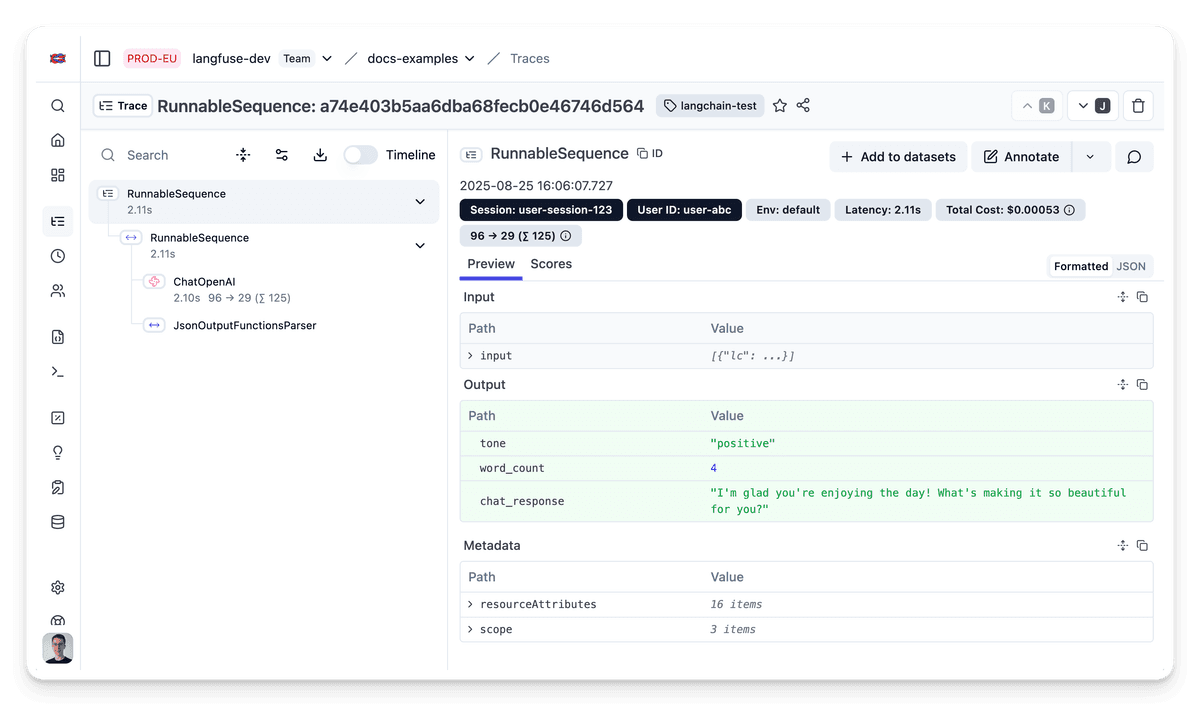
Task: Go to the next trace with J
Action: pos(1093,105)
